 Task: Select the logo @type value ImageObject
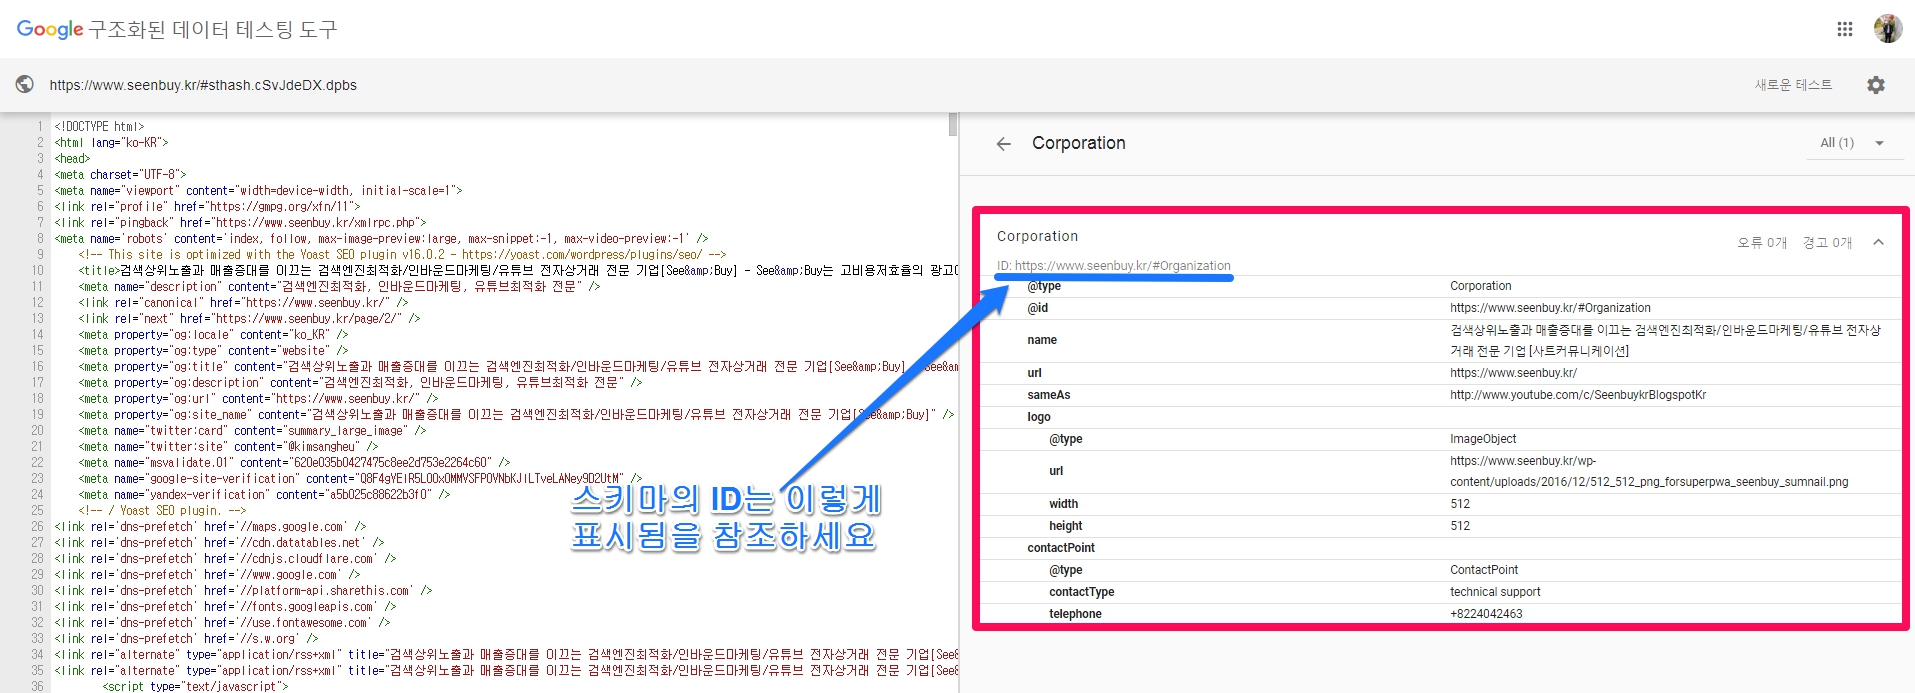(x=1483, y=439)
